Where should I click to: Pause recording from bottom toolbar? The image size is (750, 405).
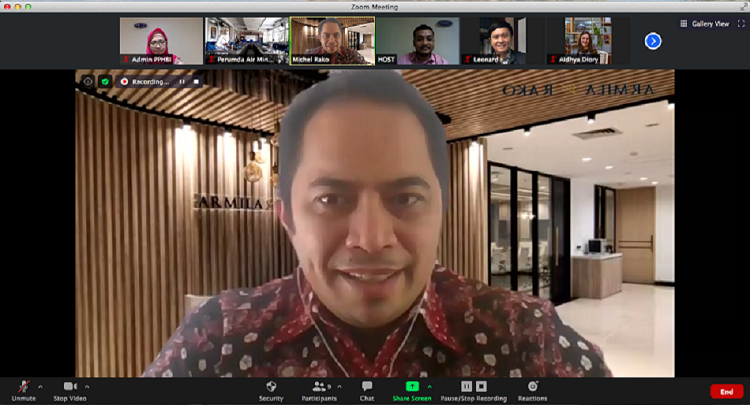coord(466,386)
